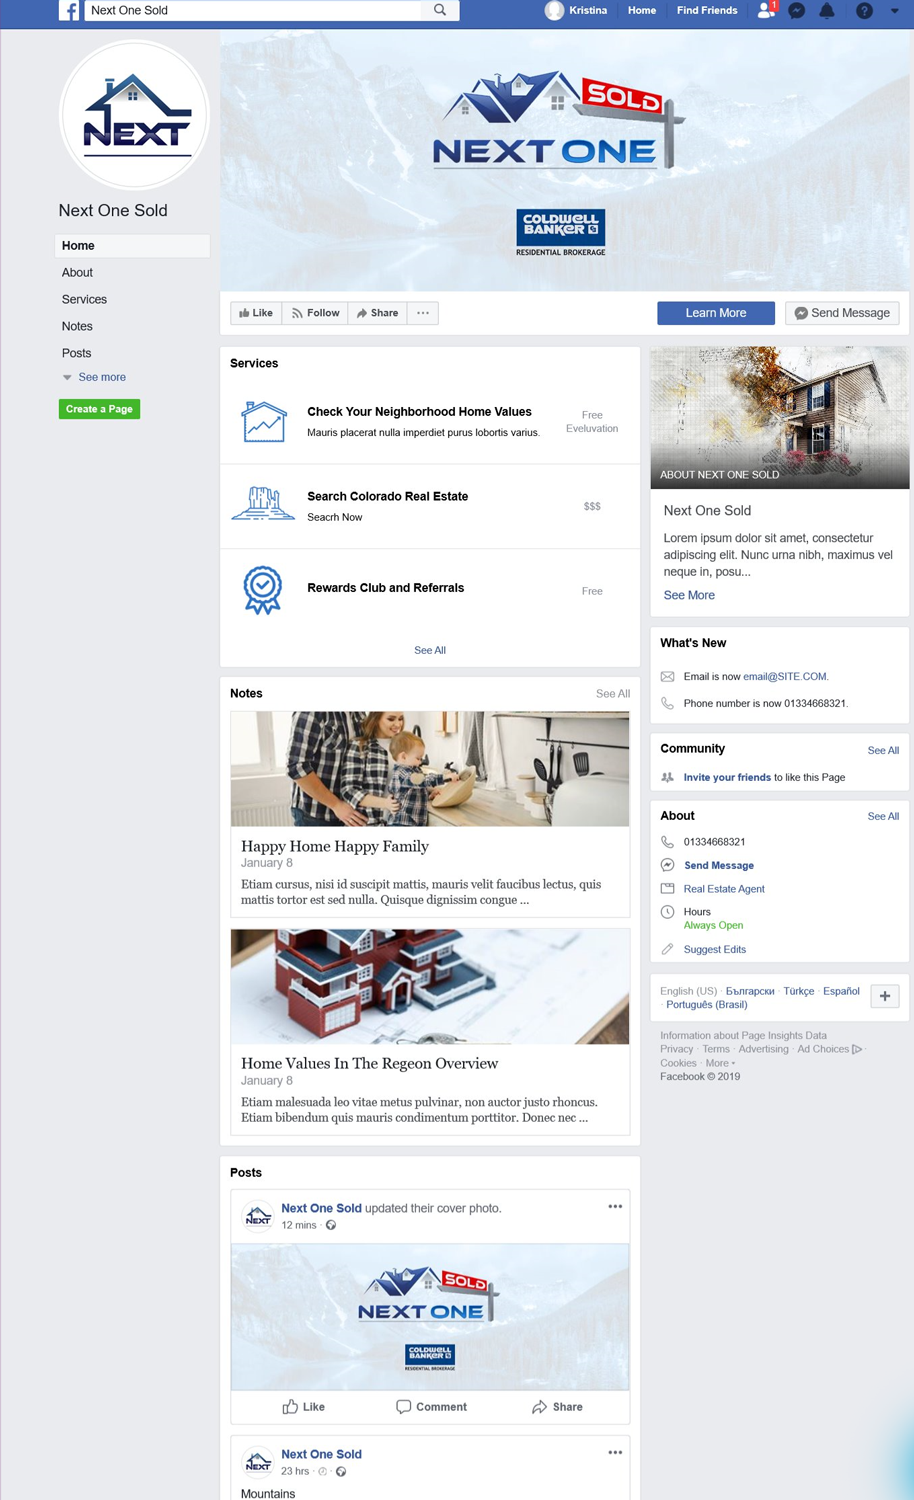Screen dimensions: 914x1500
Task: Expand See more in left sidebar
Action: point(94,378)
